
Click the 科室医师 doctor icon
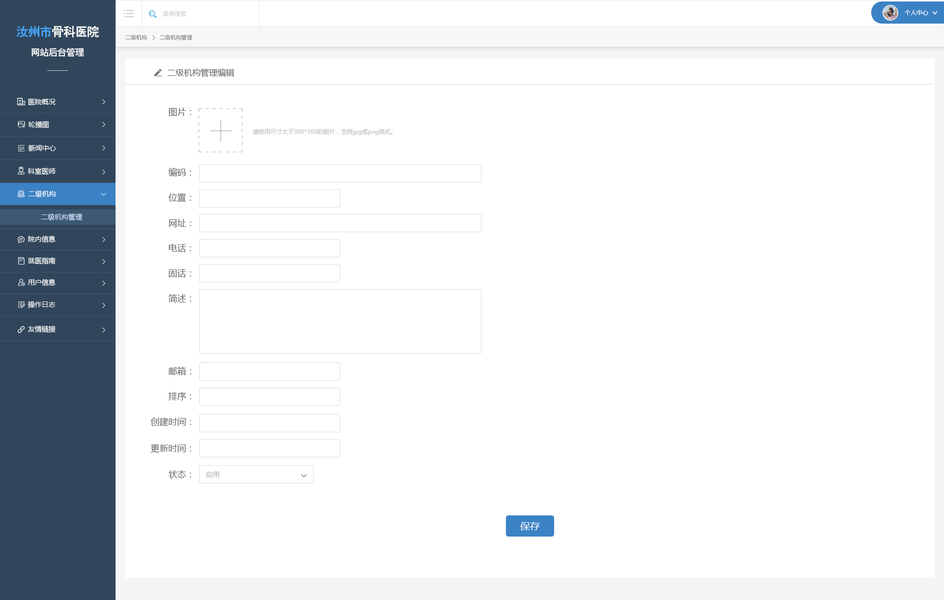[x=21, y=171]
